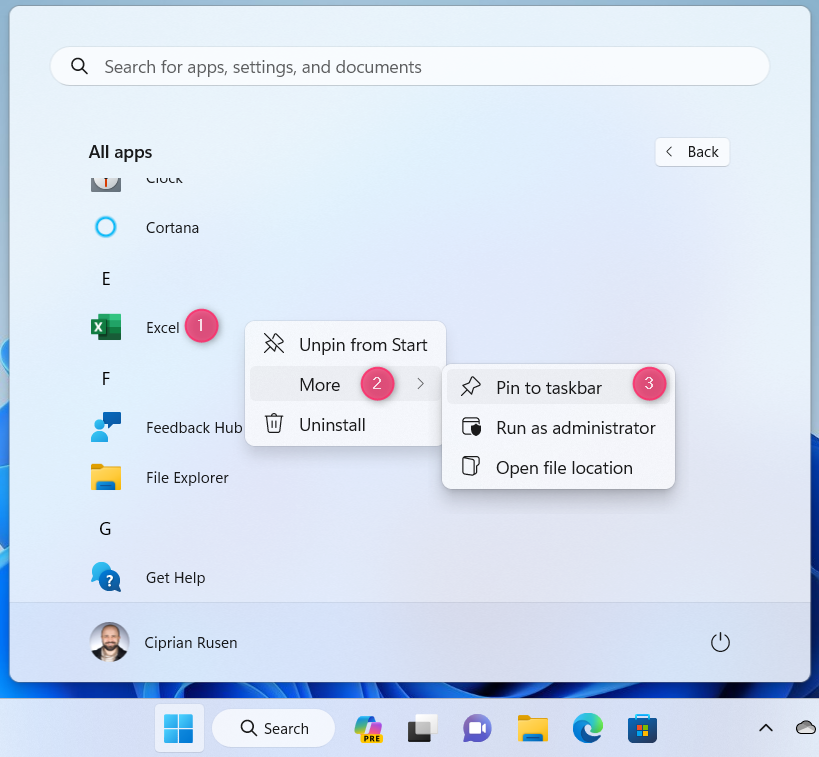Focus the Search for apps input field
The height and width of the screenshot is (757, 819).
pos(410,66)
